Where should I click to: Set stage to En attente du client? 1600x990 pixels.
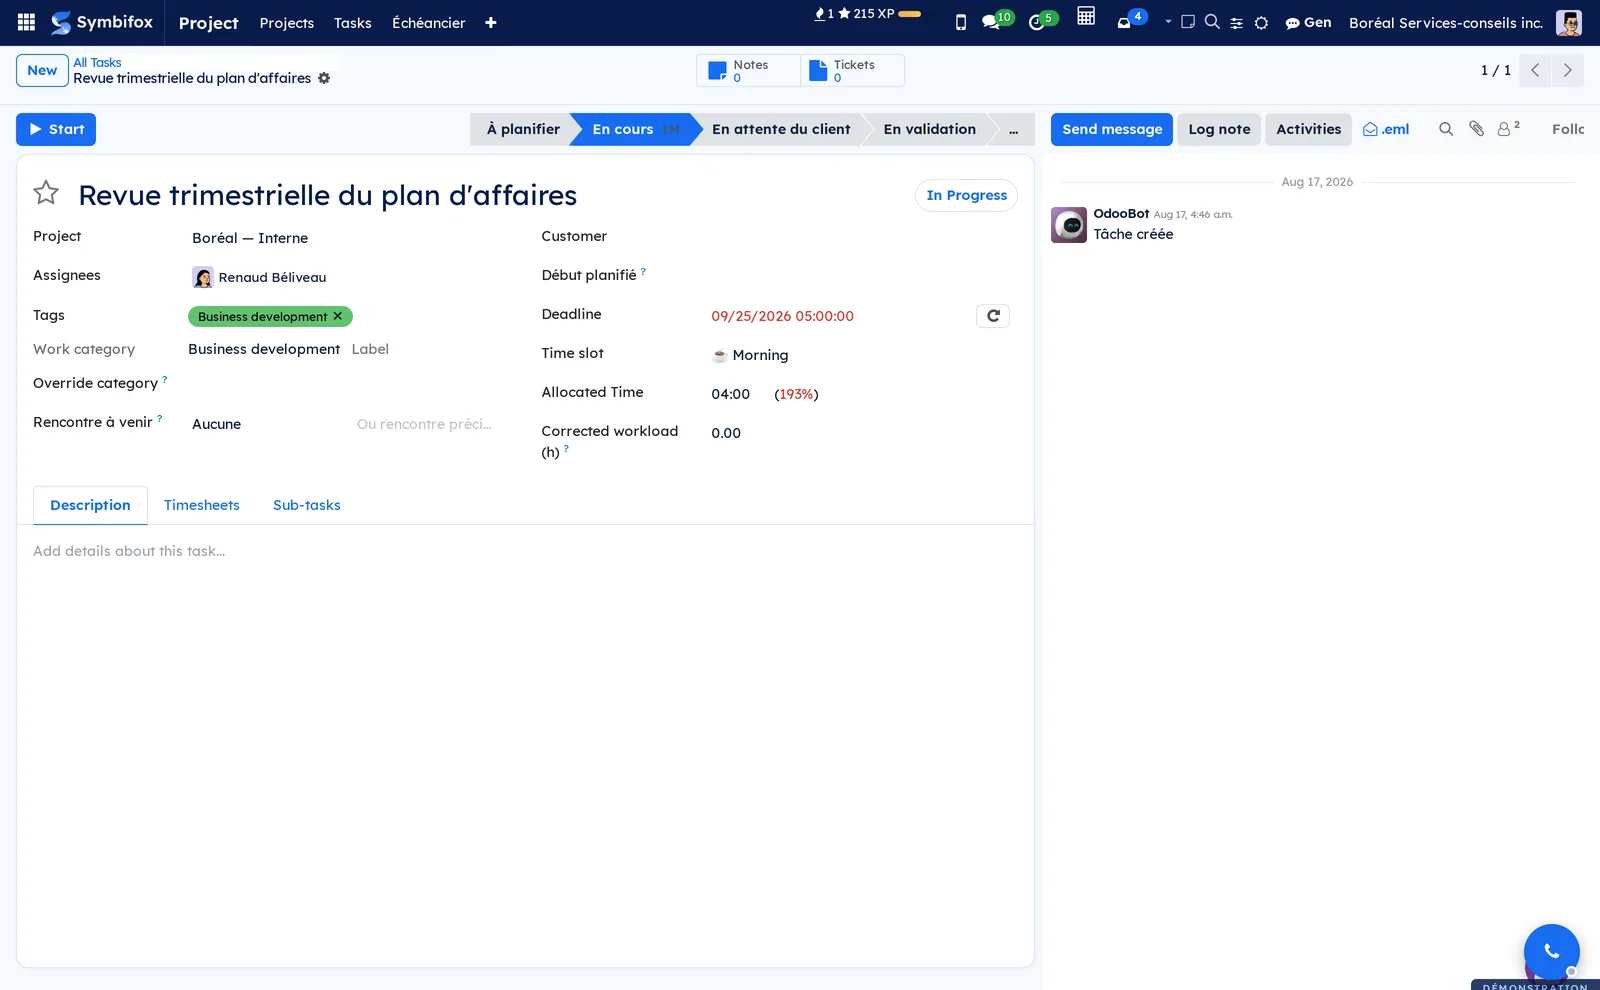[781, 129]
